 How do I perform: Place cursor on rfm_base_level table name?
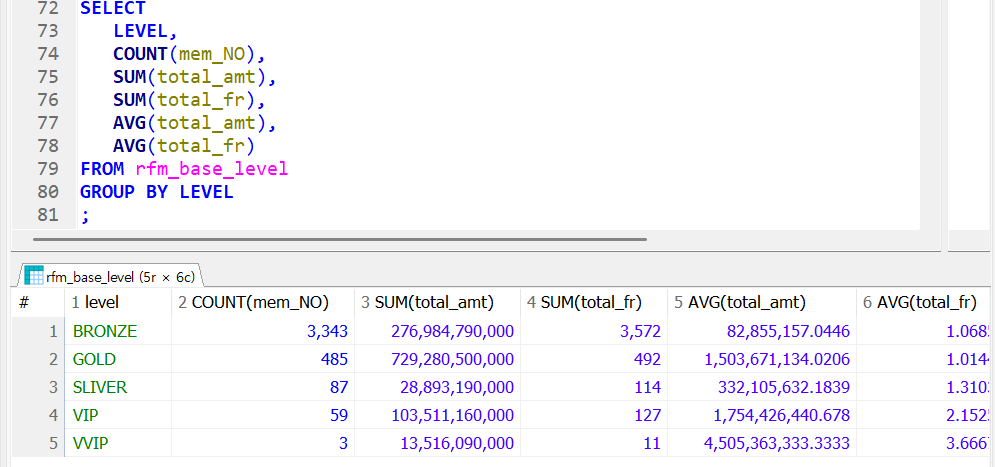212,169
